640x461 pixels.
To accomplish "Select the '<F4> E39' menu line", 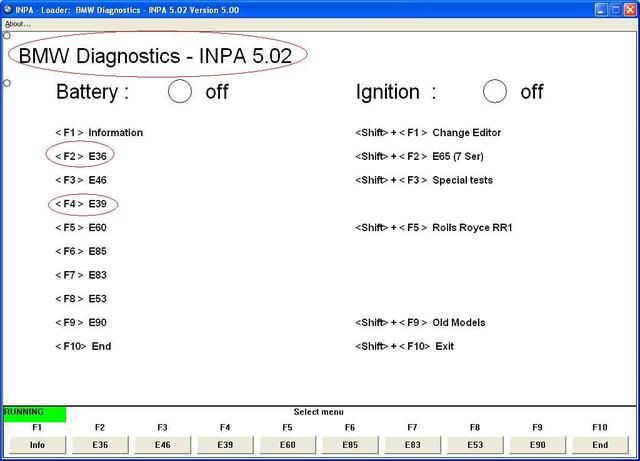I will (81, 204).
